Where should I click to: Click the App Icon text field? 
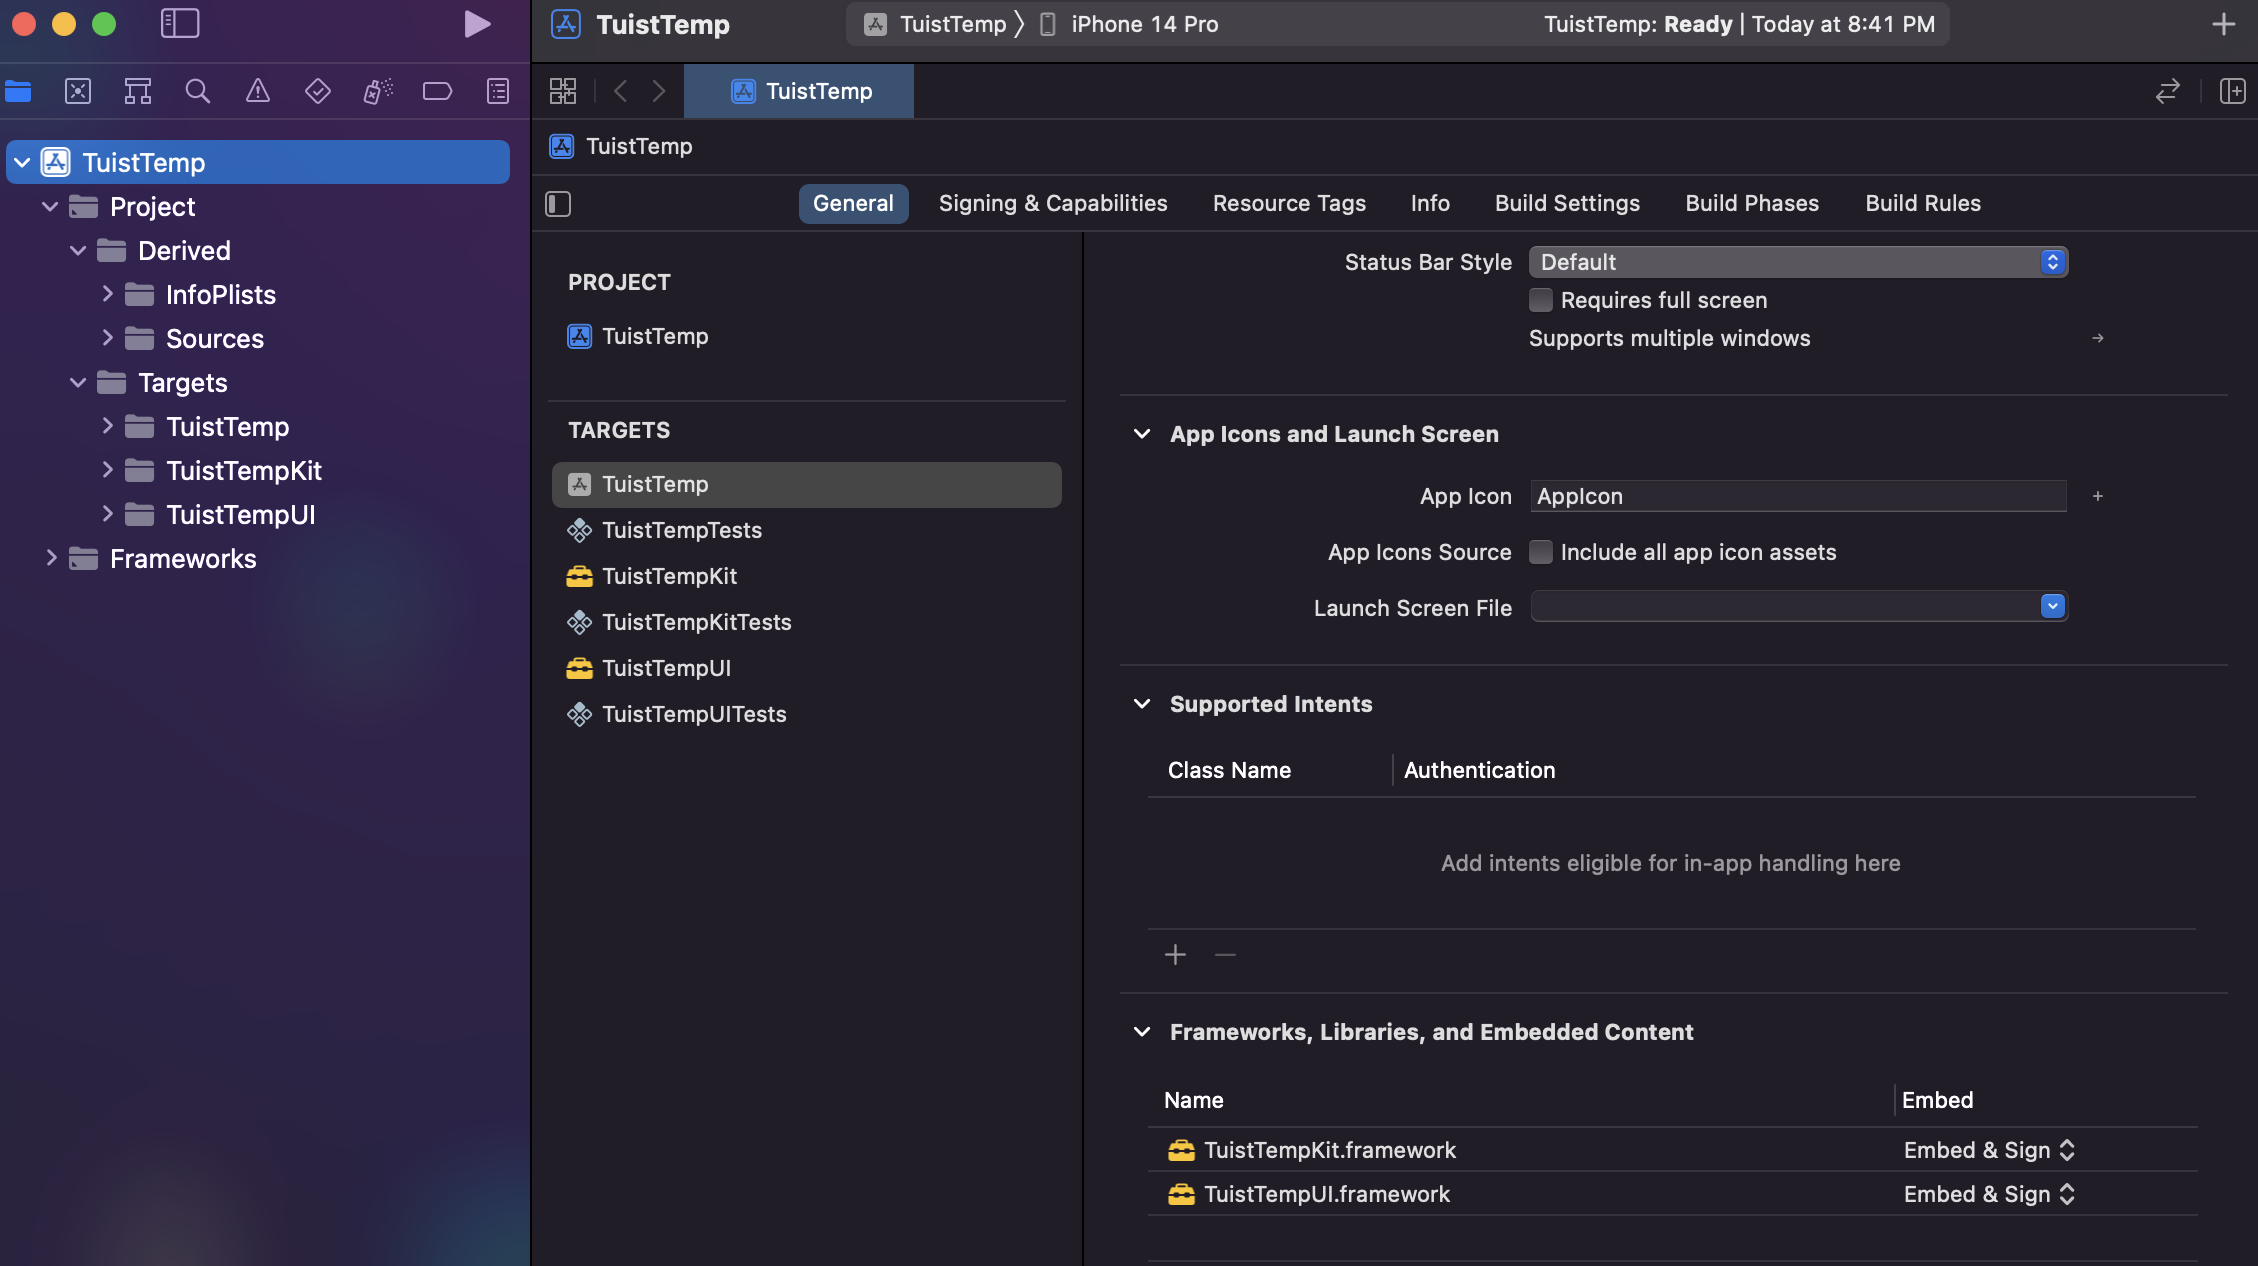coord(1797,497)
